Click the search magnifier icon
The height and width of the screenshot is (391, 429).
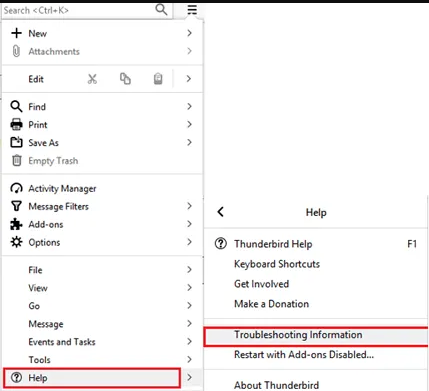click(161, 10)
